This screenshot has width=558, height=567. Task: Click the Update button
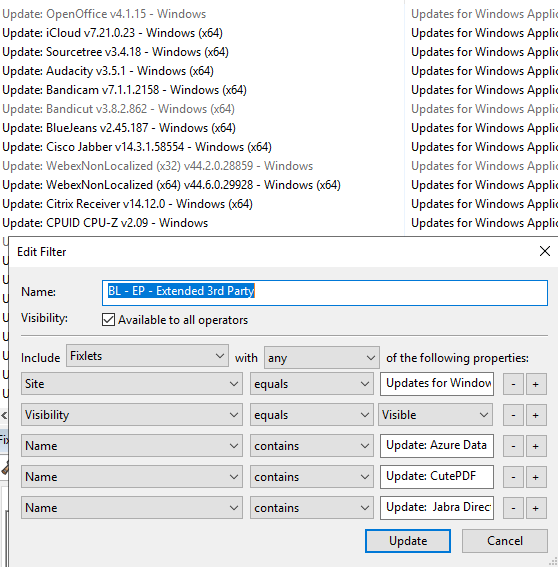408,541
